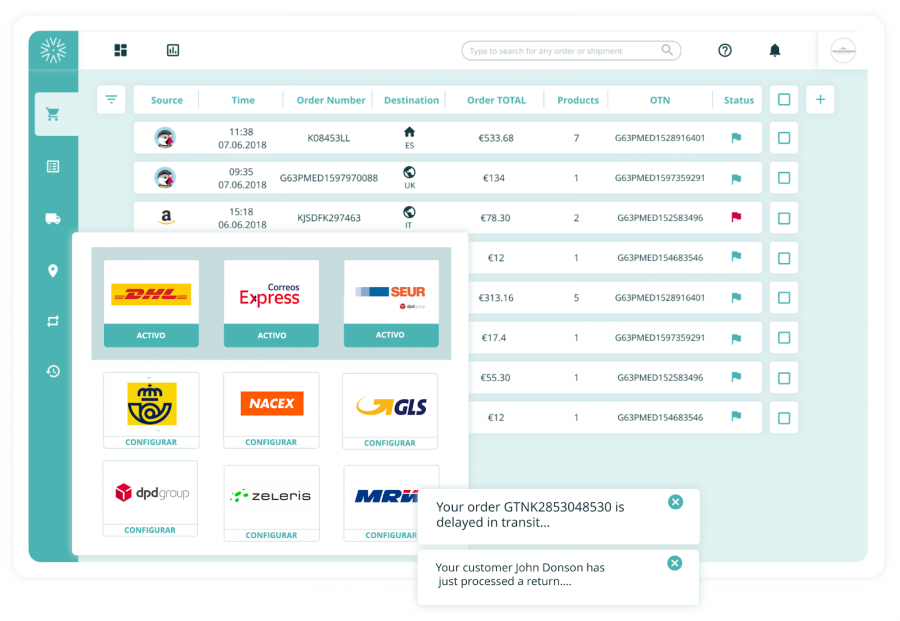900x621 pixels.
Task: Sort the table by the Time column
Action: [x=241, y=100]
